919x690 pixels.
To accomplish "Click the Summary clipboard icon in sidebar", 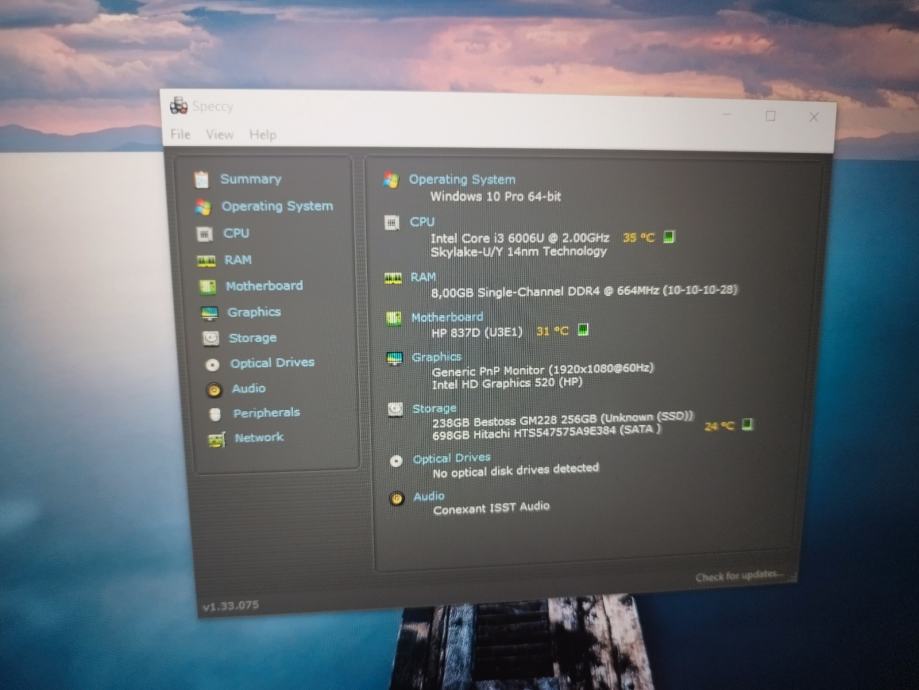I will (201, 180).
